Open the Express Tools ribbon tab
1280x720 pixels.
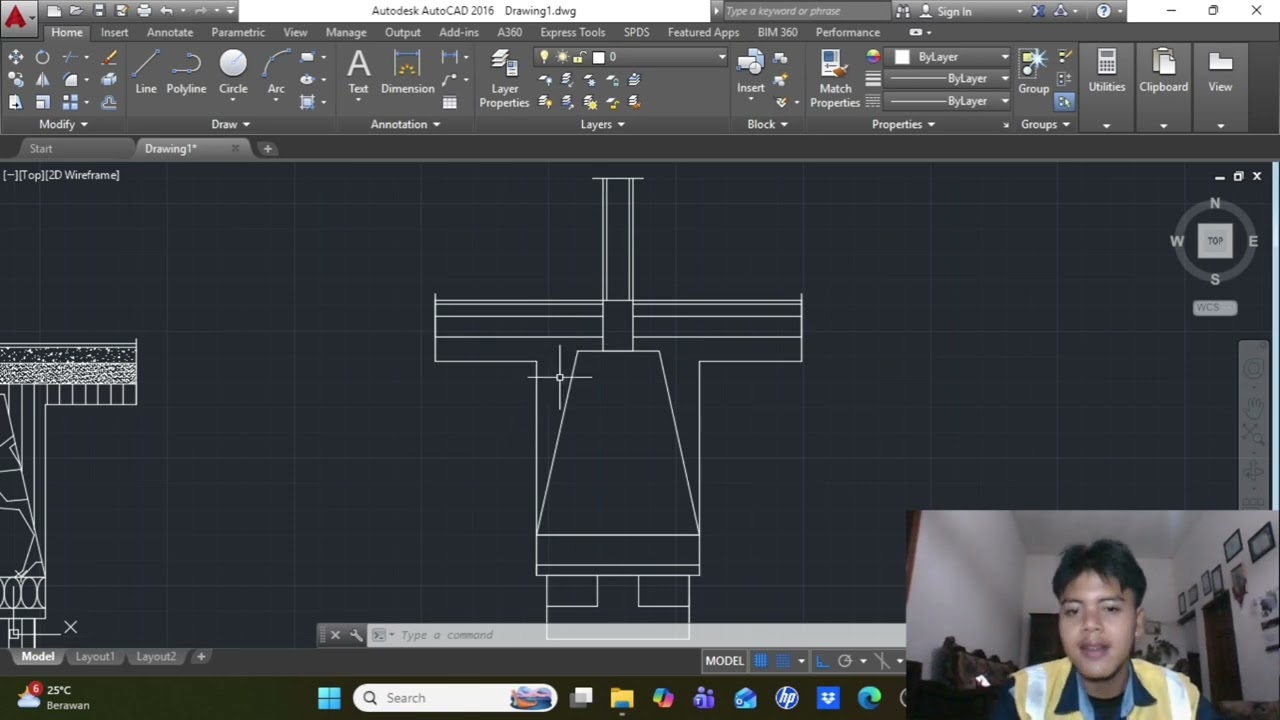(572, 32)
